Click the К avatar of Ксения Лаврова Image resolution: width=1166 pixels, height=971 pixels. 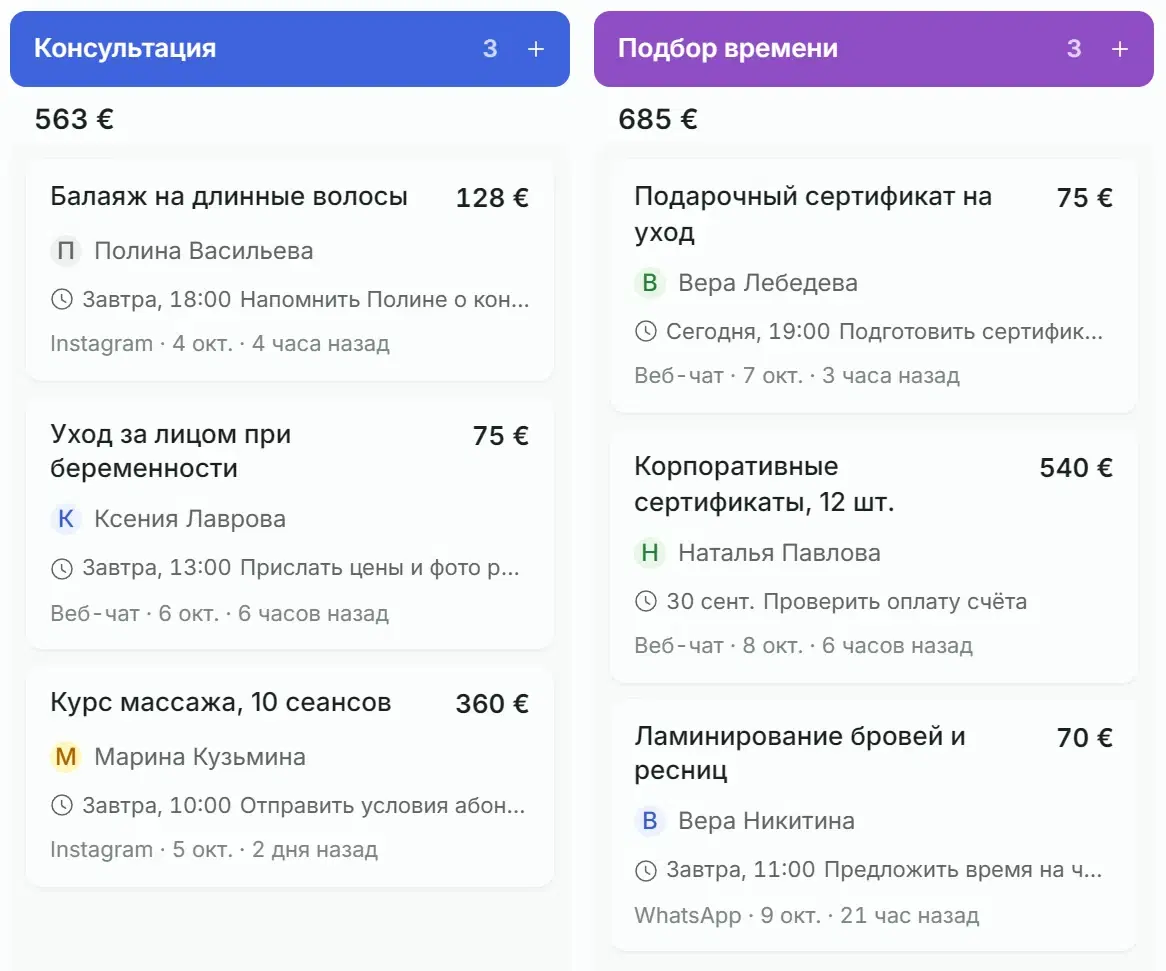point(65,519)
